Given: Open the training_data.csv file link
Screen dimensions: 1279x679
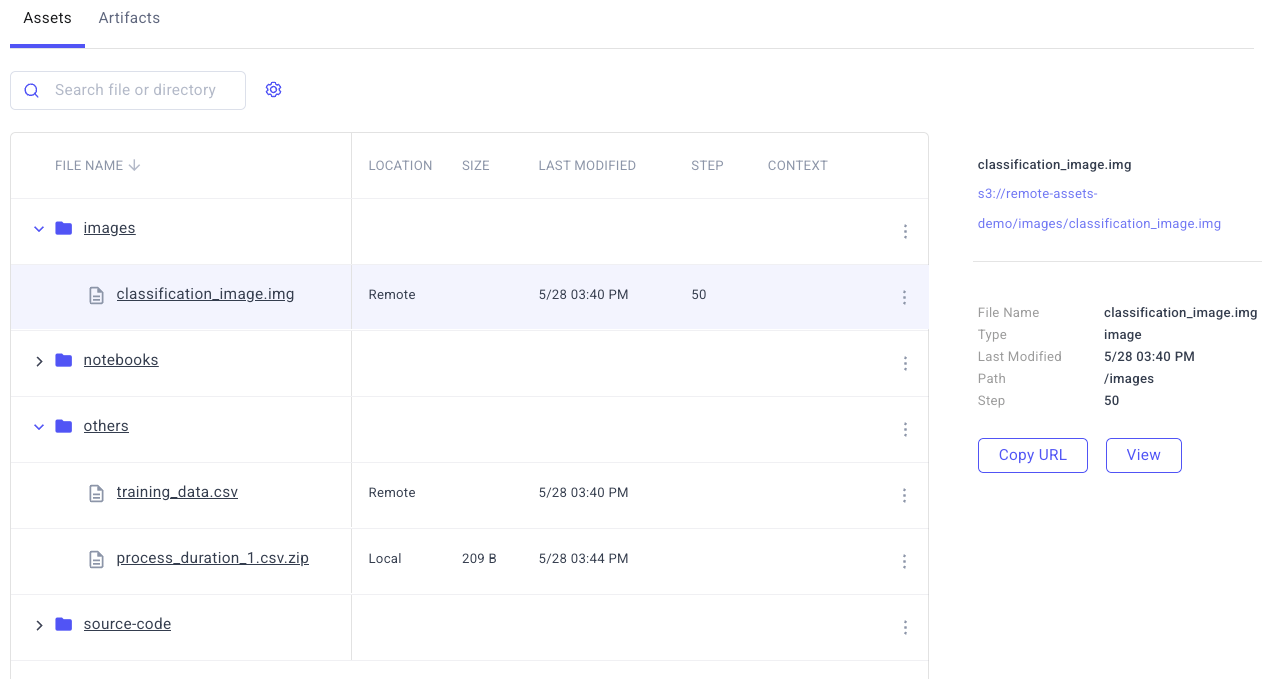Looking at the screenshot, I should [x=177, y=491].
